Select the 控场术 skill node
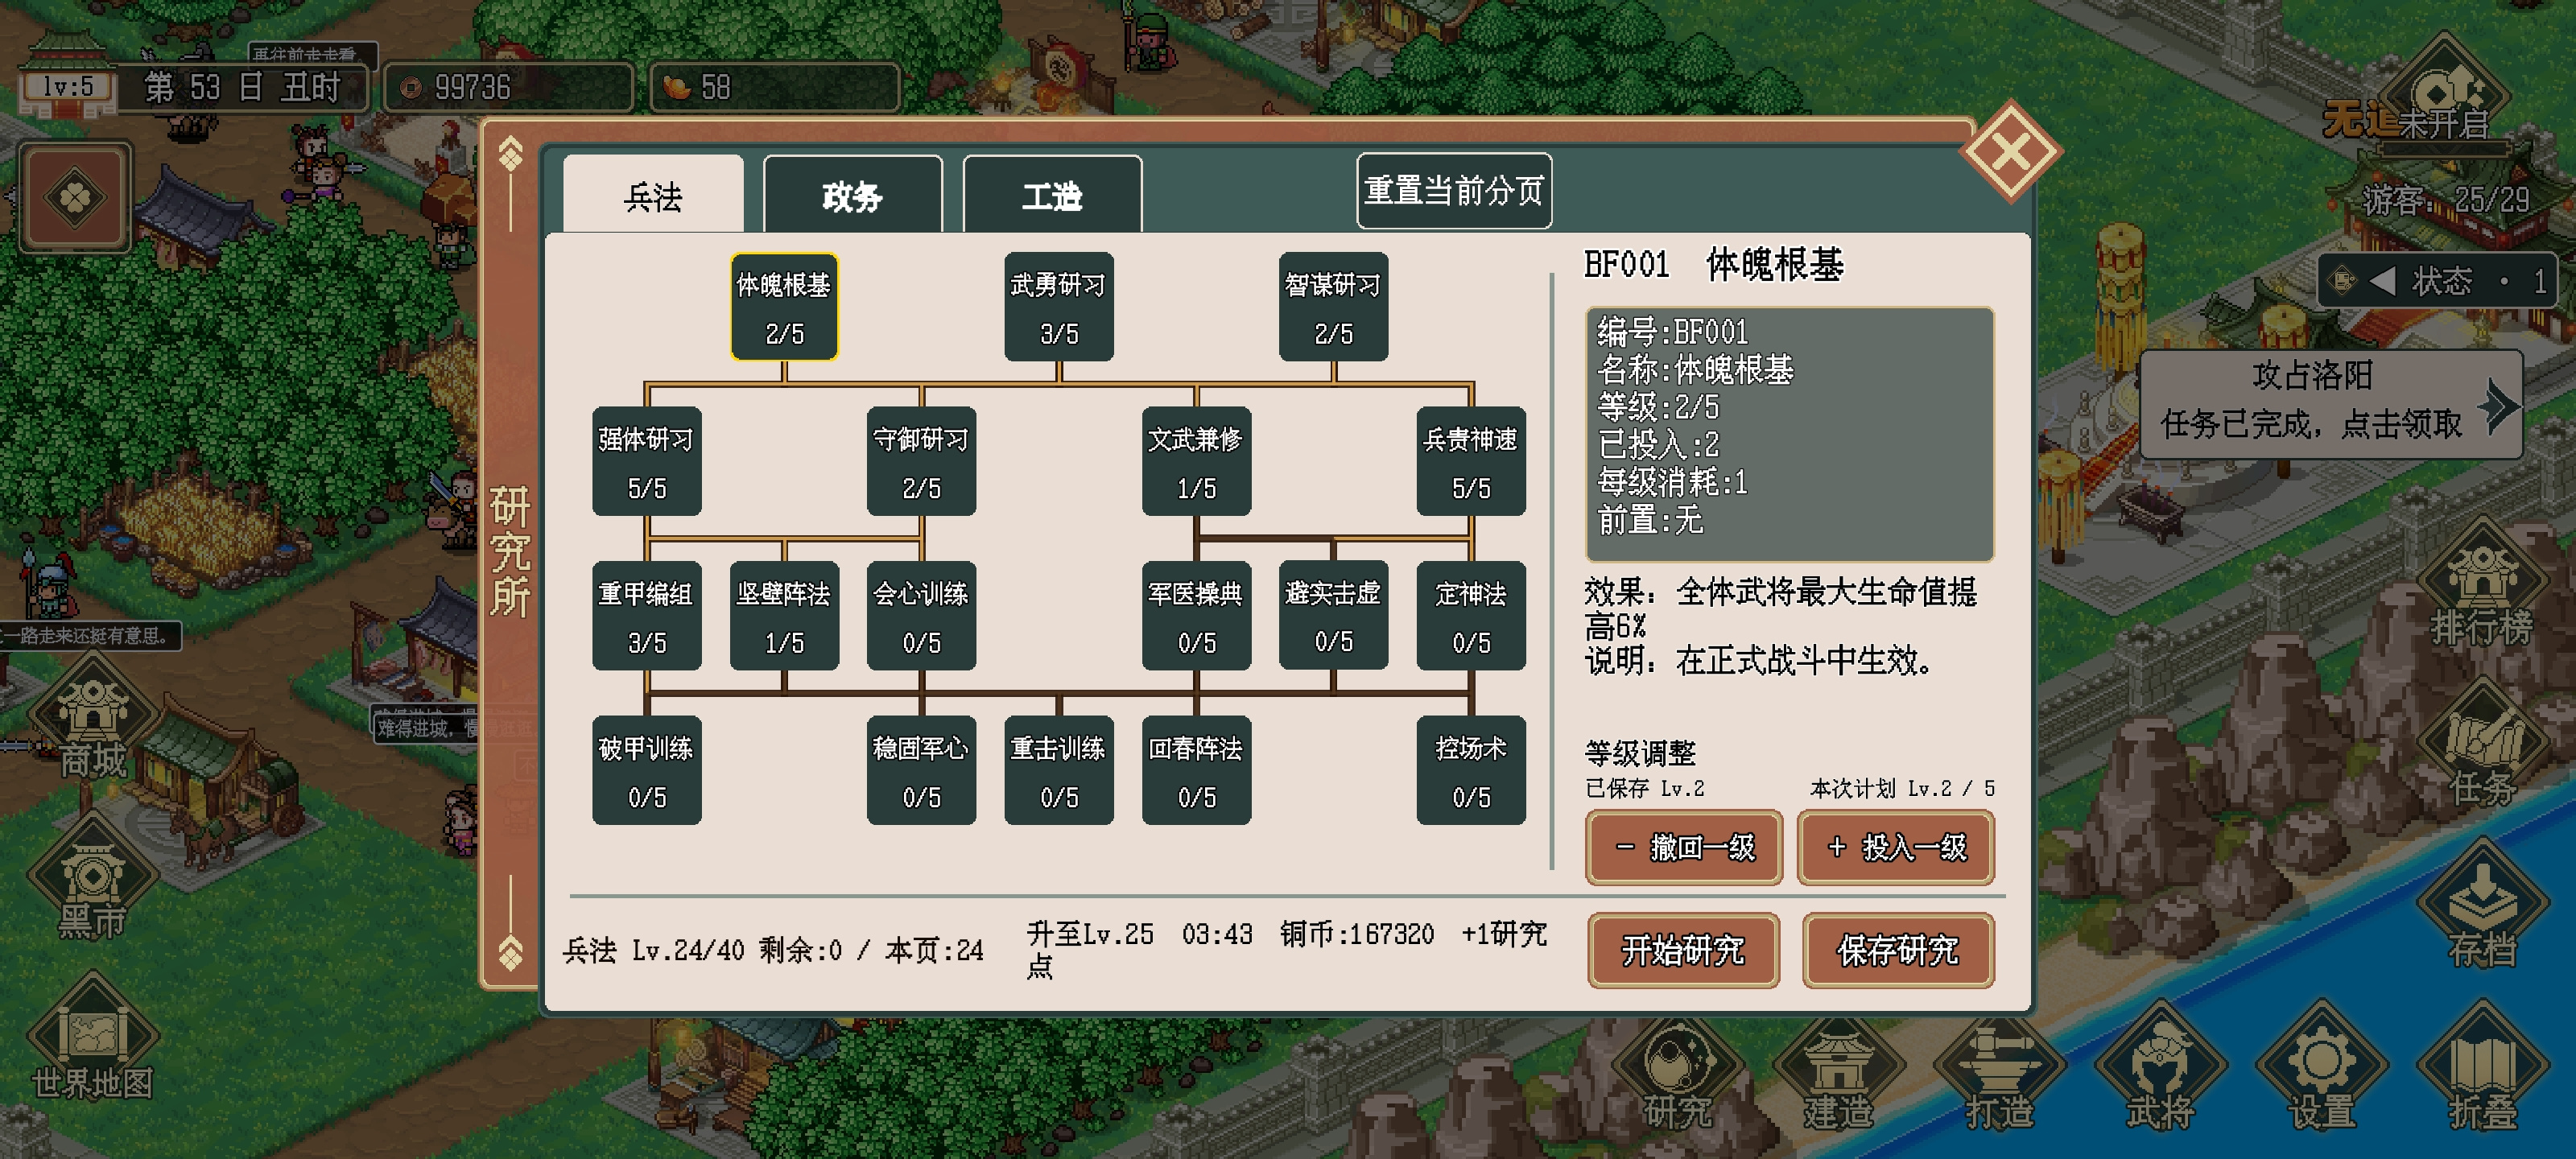This screenshot has width=2576, height=1159. [1471, 770]
